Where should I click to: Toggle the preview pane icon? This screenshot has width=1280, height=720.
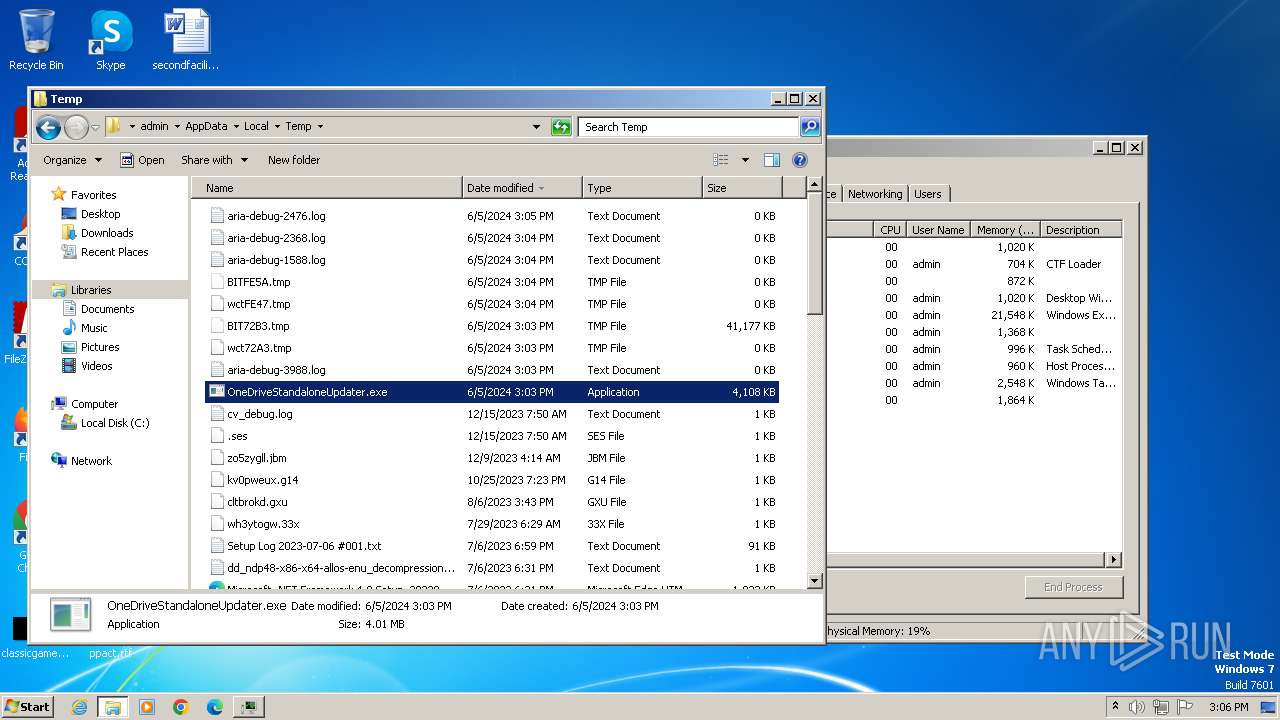pyautogui.click(x=772, y=160)
